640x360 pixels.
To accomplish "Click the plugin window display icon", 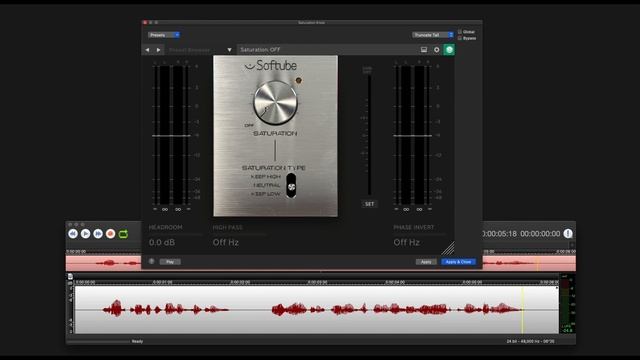I will coord(424,50).
